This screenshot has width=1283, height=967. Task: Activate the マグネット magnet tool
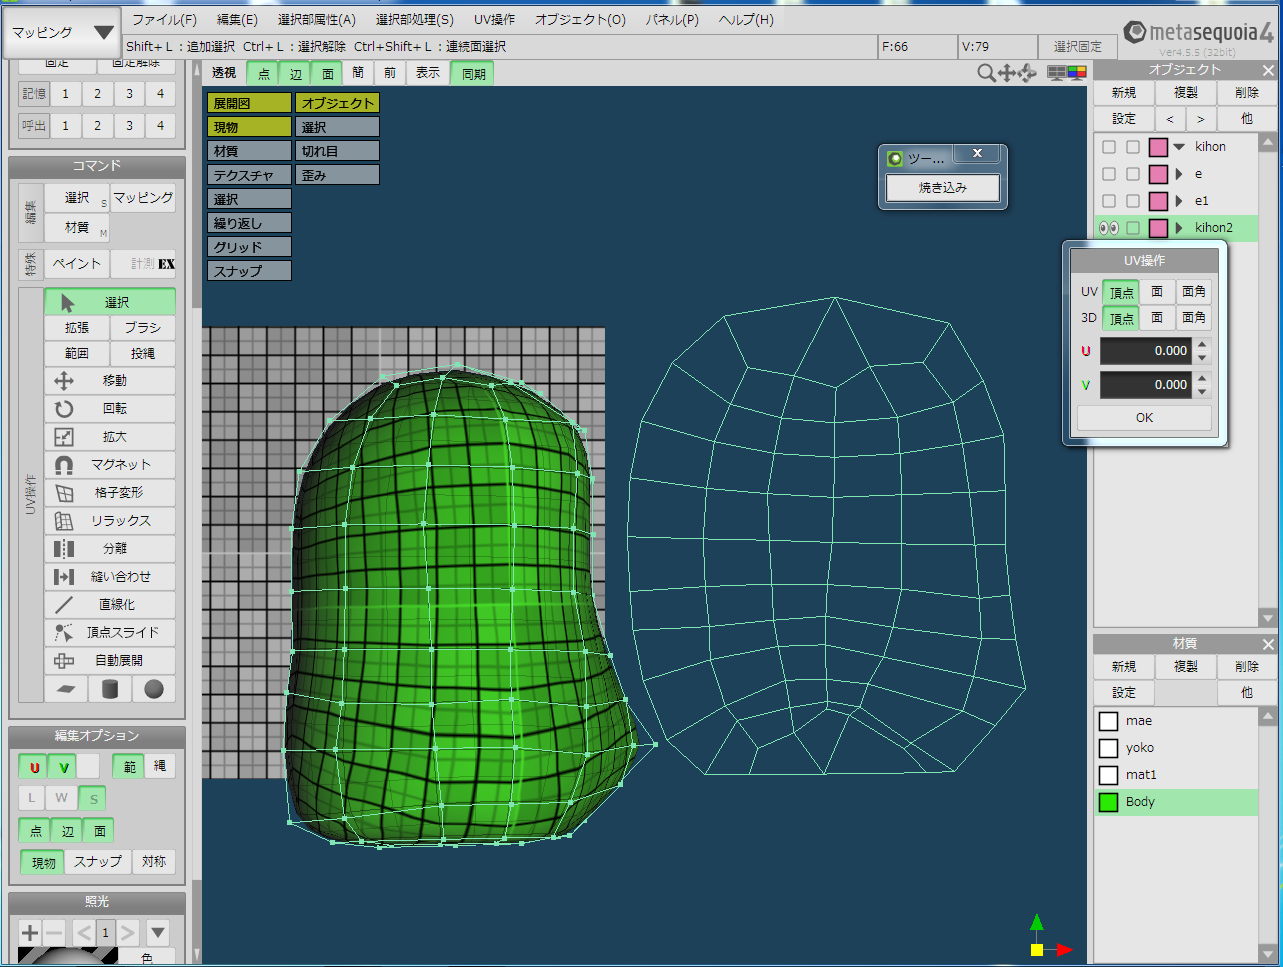point(110,465)
